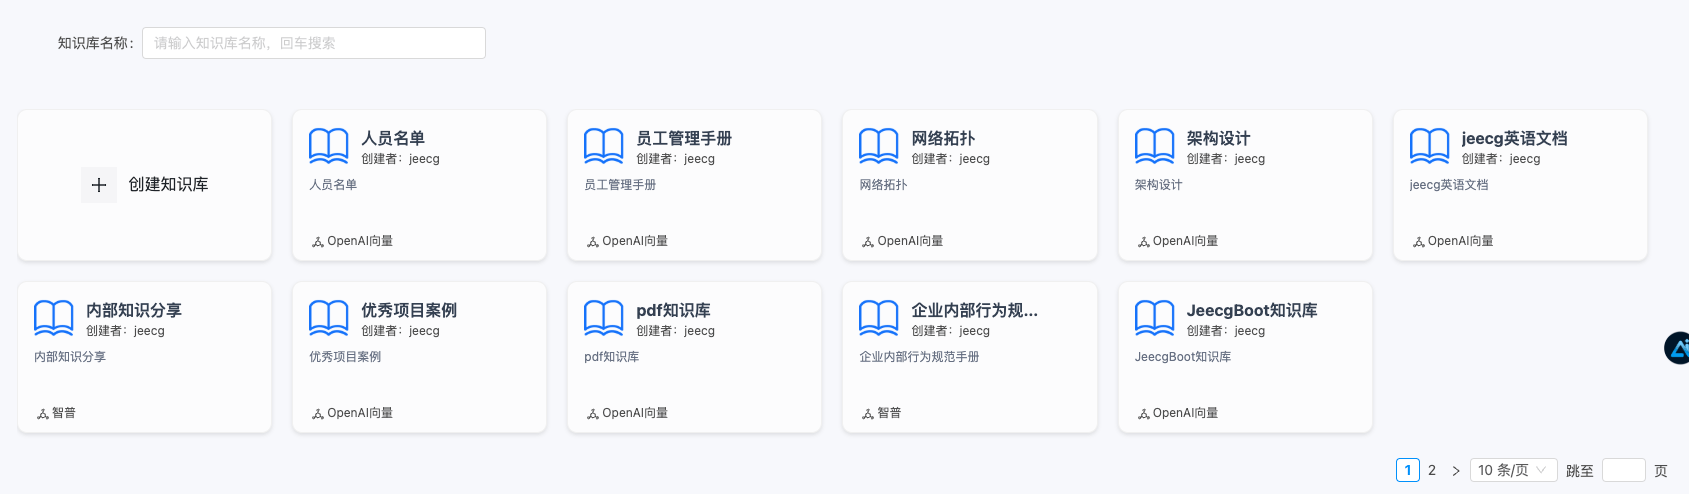The height and width of the screenshot is (494, 1689).
Task: Click the book icon on 内部知识分享 card
Action: [54, 318]
